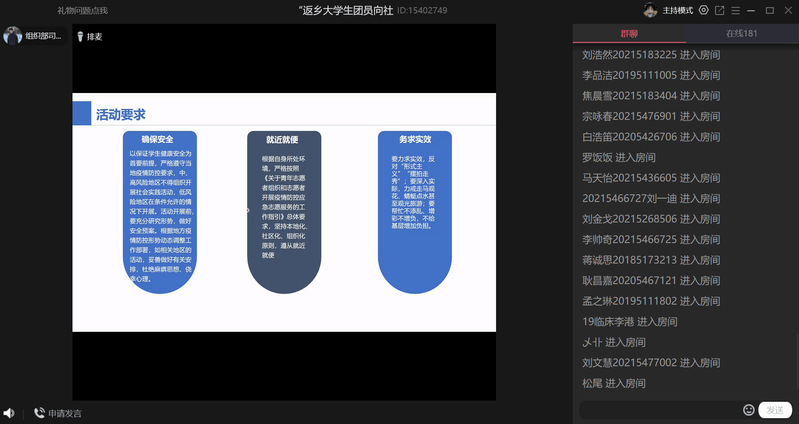Screen dimensions: 799x424
Task: Open the emoji picker in chat
Action: (x=749, y=410)
